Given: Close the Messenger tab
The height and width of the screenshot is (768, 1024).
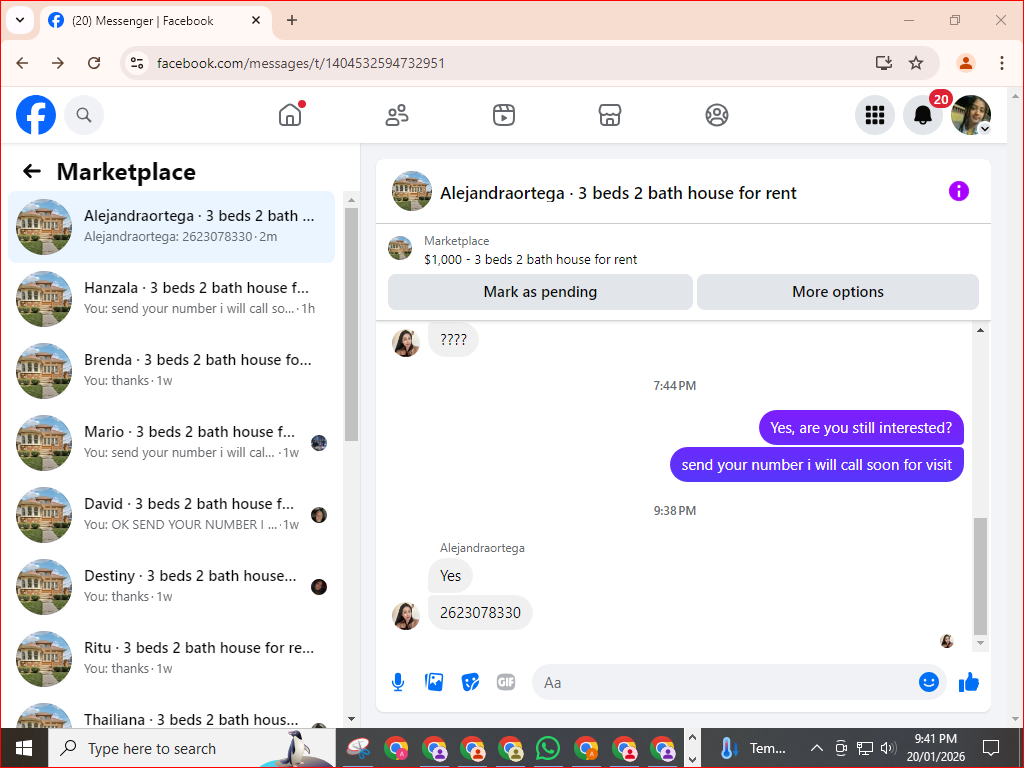Looking at the screenshot, I should [256, 20].
